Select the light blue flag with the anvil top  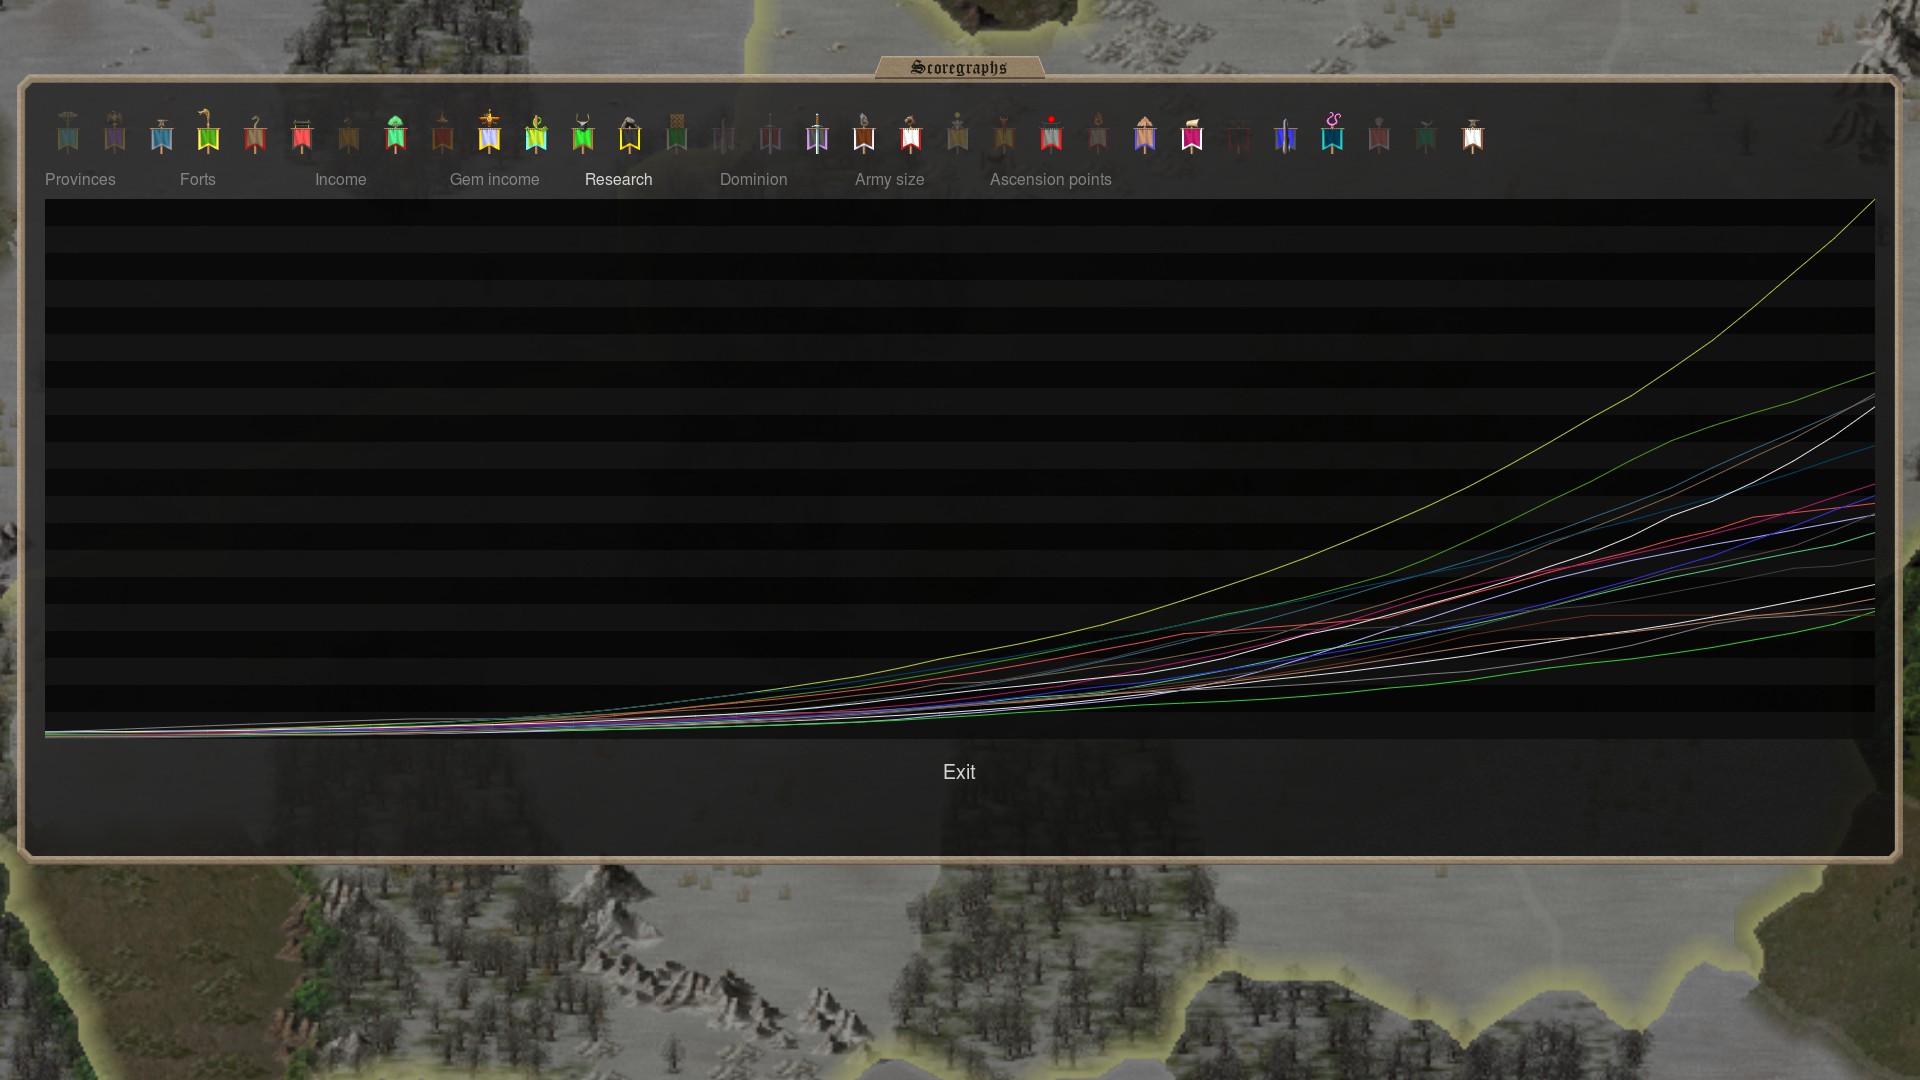click(x=161, y=135)
